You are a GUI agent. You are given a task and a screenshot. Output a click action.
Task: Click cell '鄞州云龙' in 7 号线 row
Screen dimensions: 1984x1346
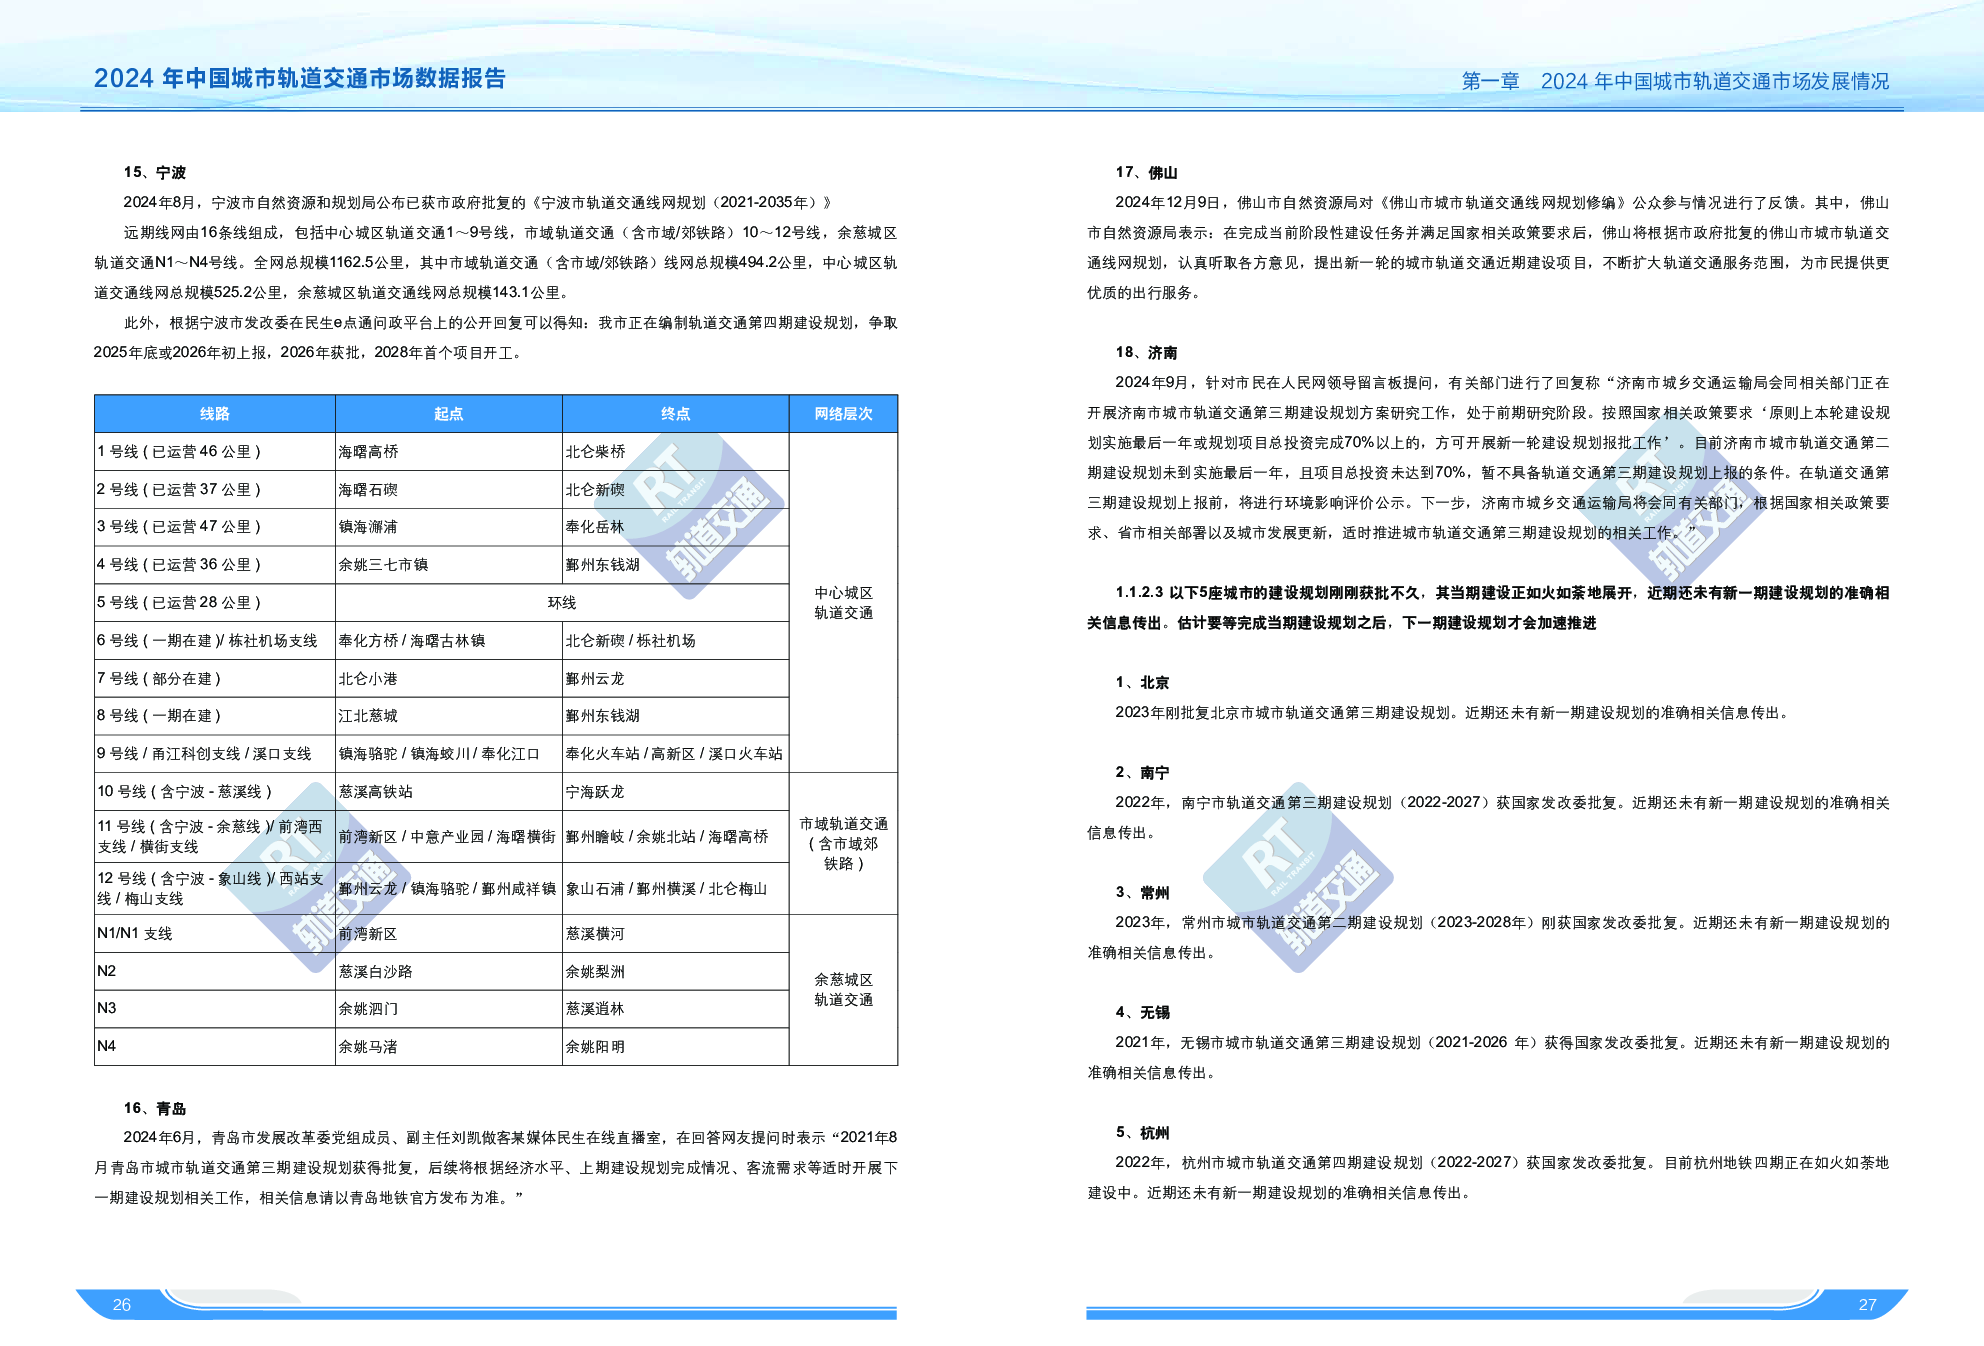(675, 678)
